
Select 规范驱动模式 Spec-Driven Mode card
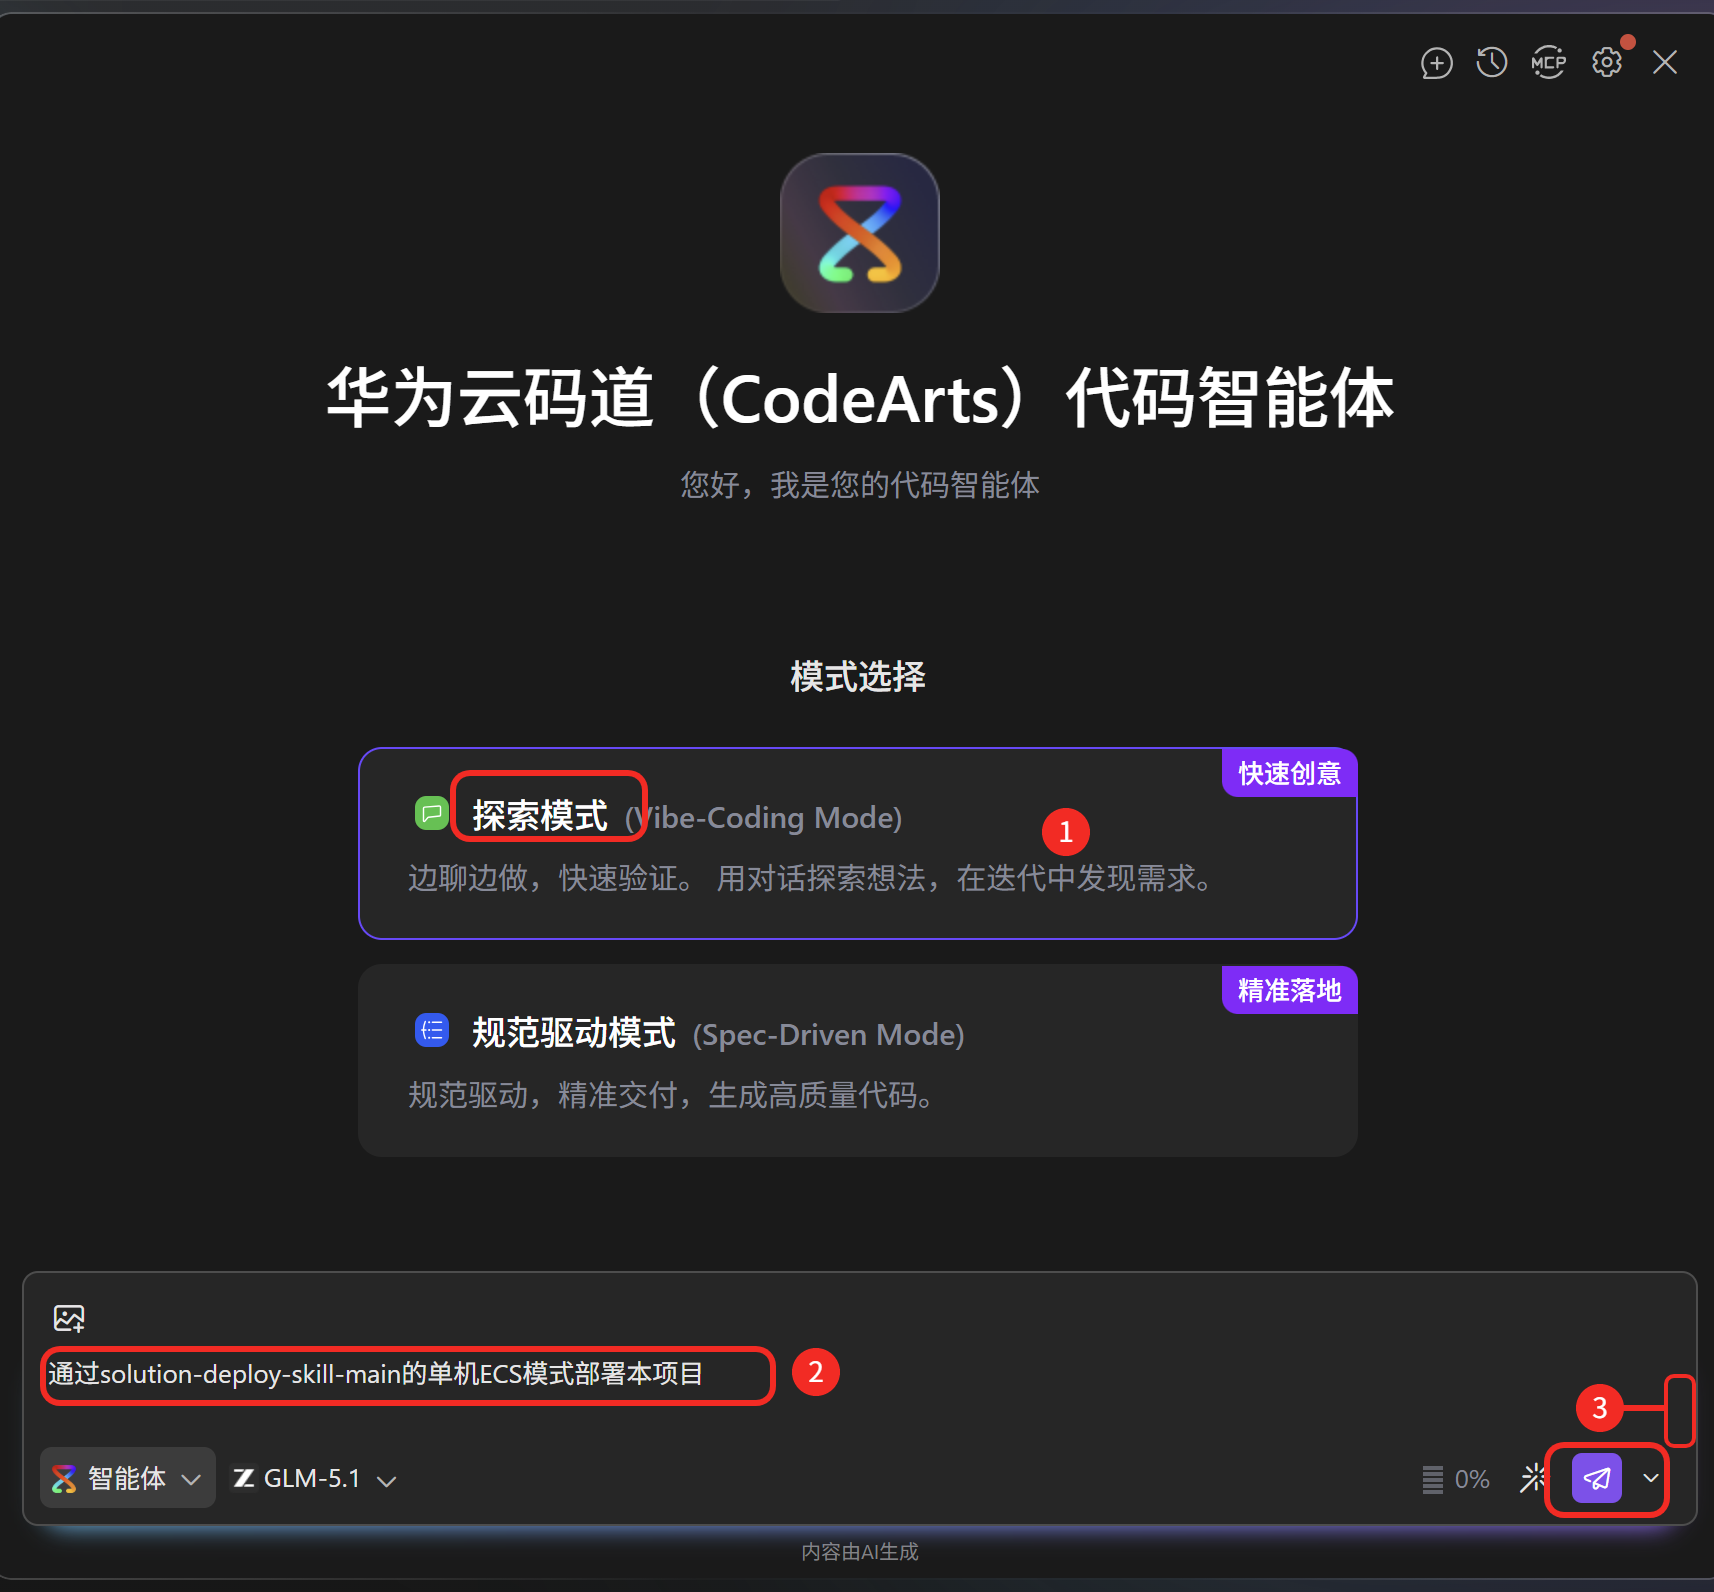tap(858, 1060)
